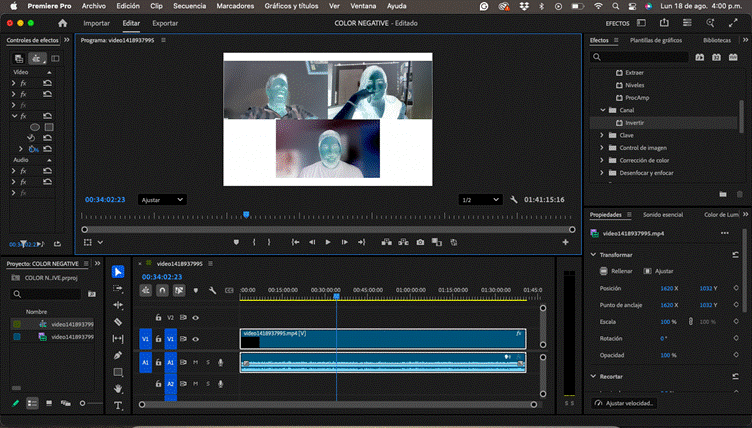The image size is (752, 428).
Task: Toggle V2 track output eye
Action: 196,318
